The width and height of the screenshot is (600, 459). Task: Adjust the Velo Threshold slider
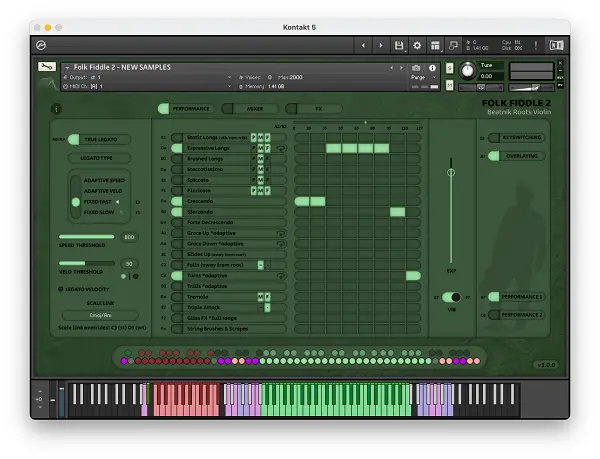[86, 263]
